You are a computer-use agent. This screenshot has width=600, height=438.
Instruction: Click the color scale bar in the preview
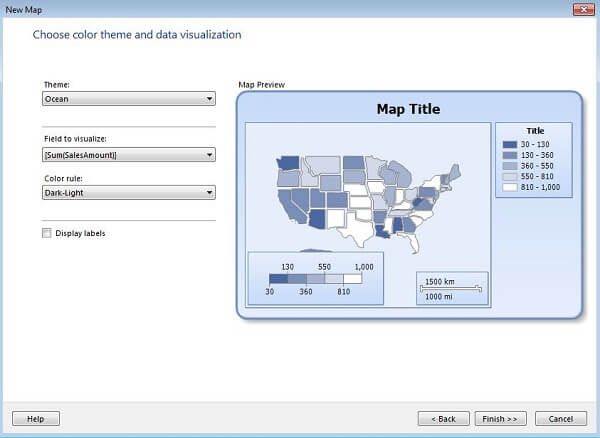tap(316, 278)
